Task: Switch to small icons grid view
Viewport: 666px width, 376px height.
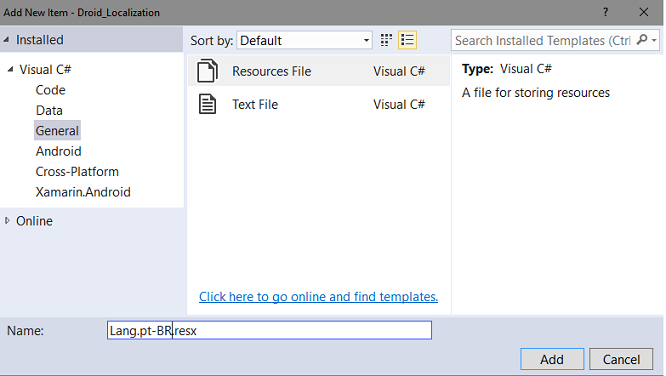Action: 386,40
